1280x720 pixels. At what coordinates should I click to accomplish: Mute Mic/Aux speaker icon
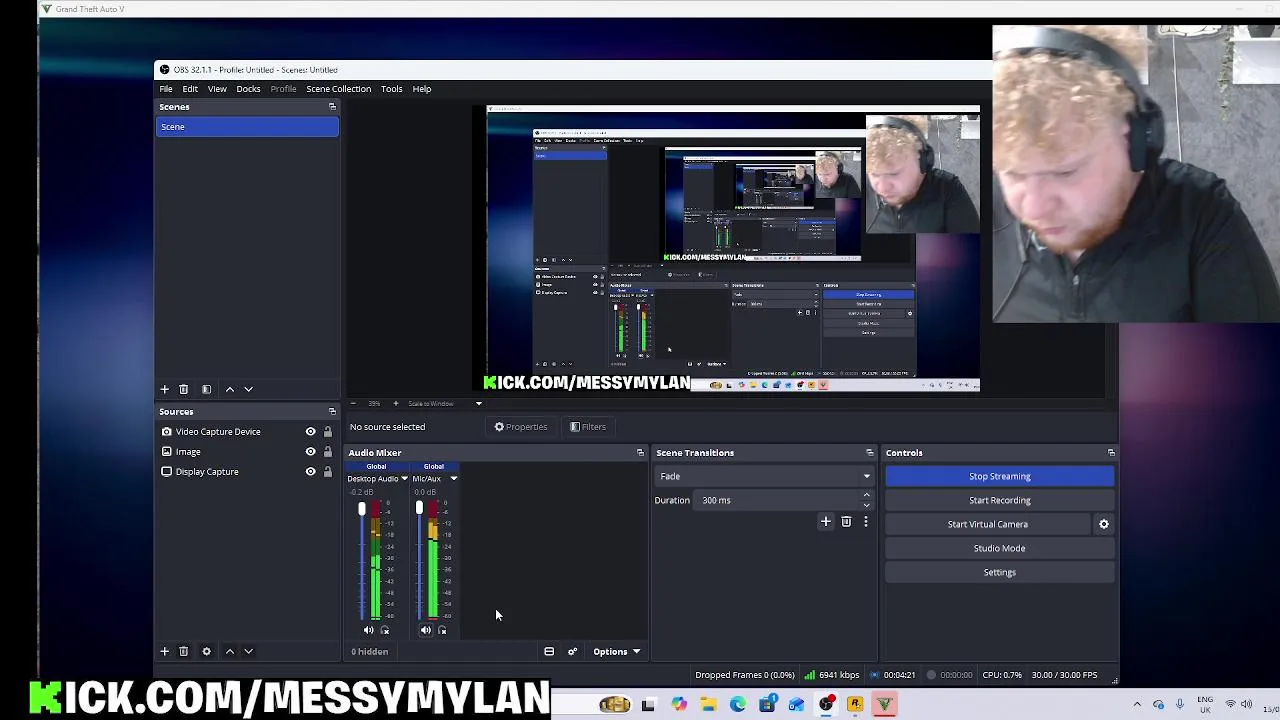tap(425, 630)
